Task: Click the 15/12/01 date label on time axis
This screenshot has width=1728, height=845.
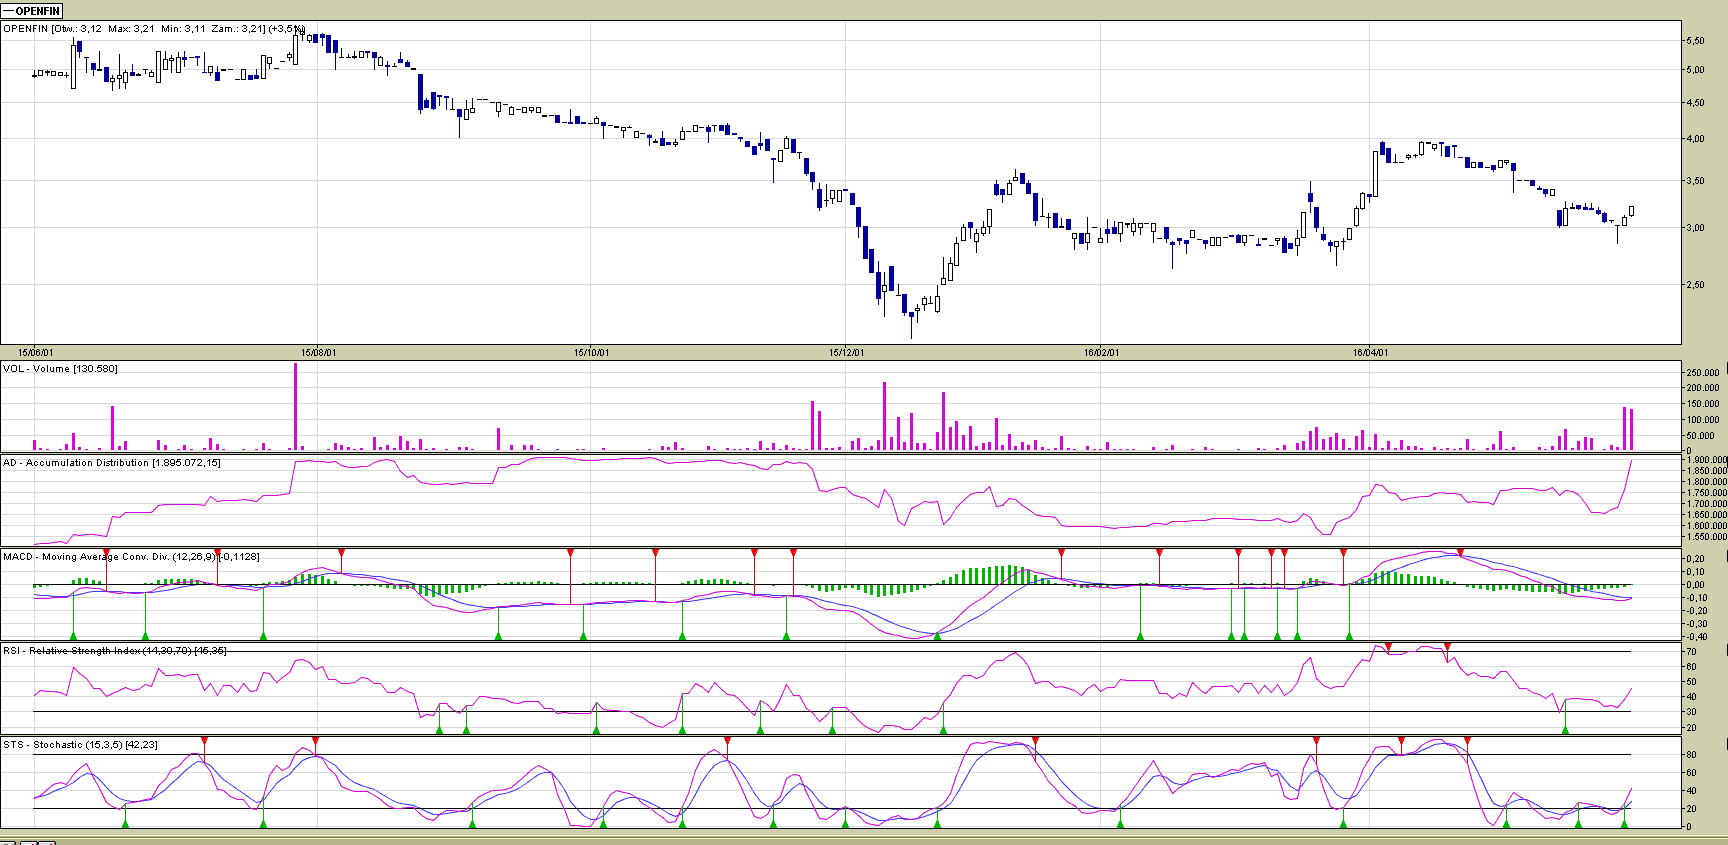Action: click(846, 353)
